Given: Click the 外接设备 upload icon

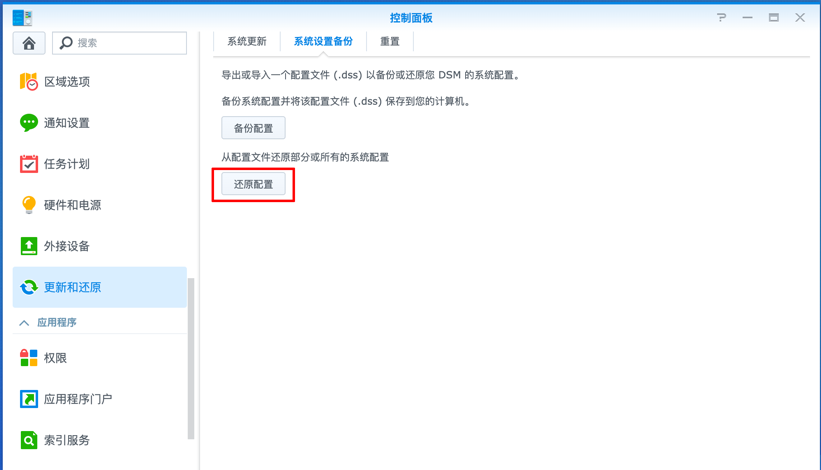Looking at the screenshot, I should click(x=29, y=246).
